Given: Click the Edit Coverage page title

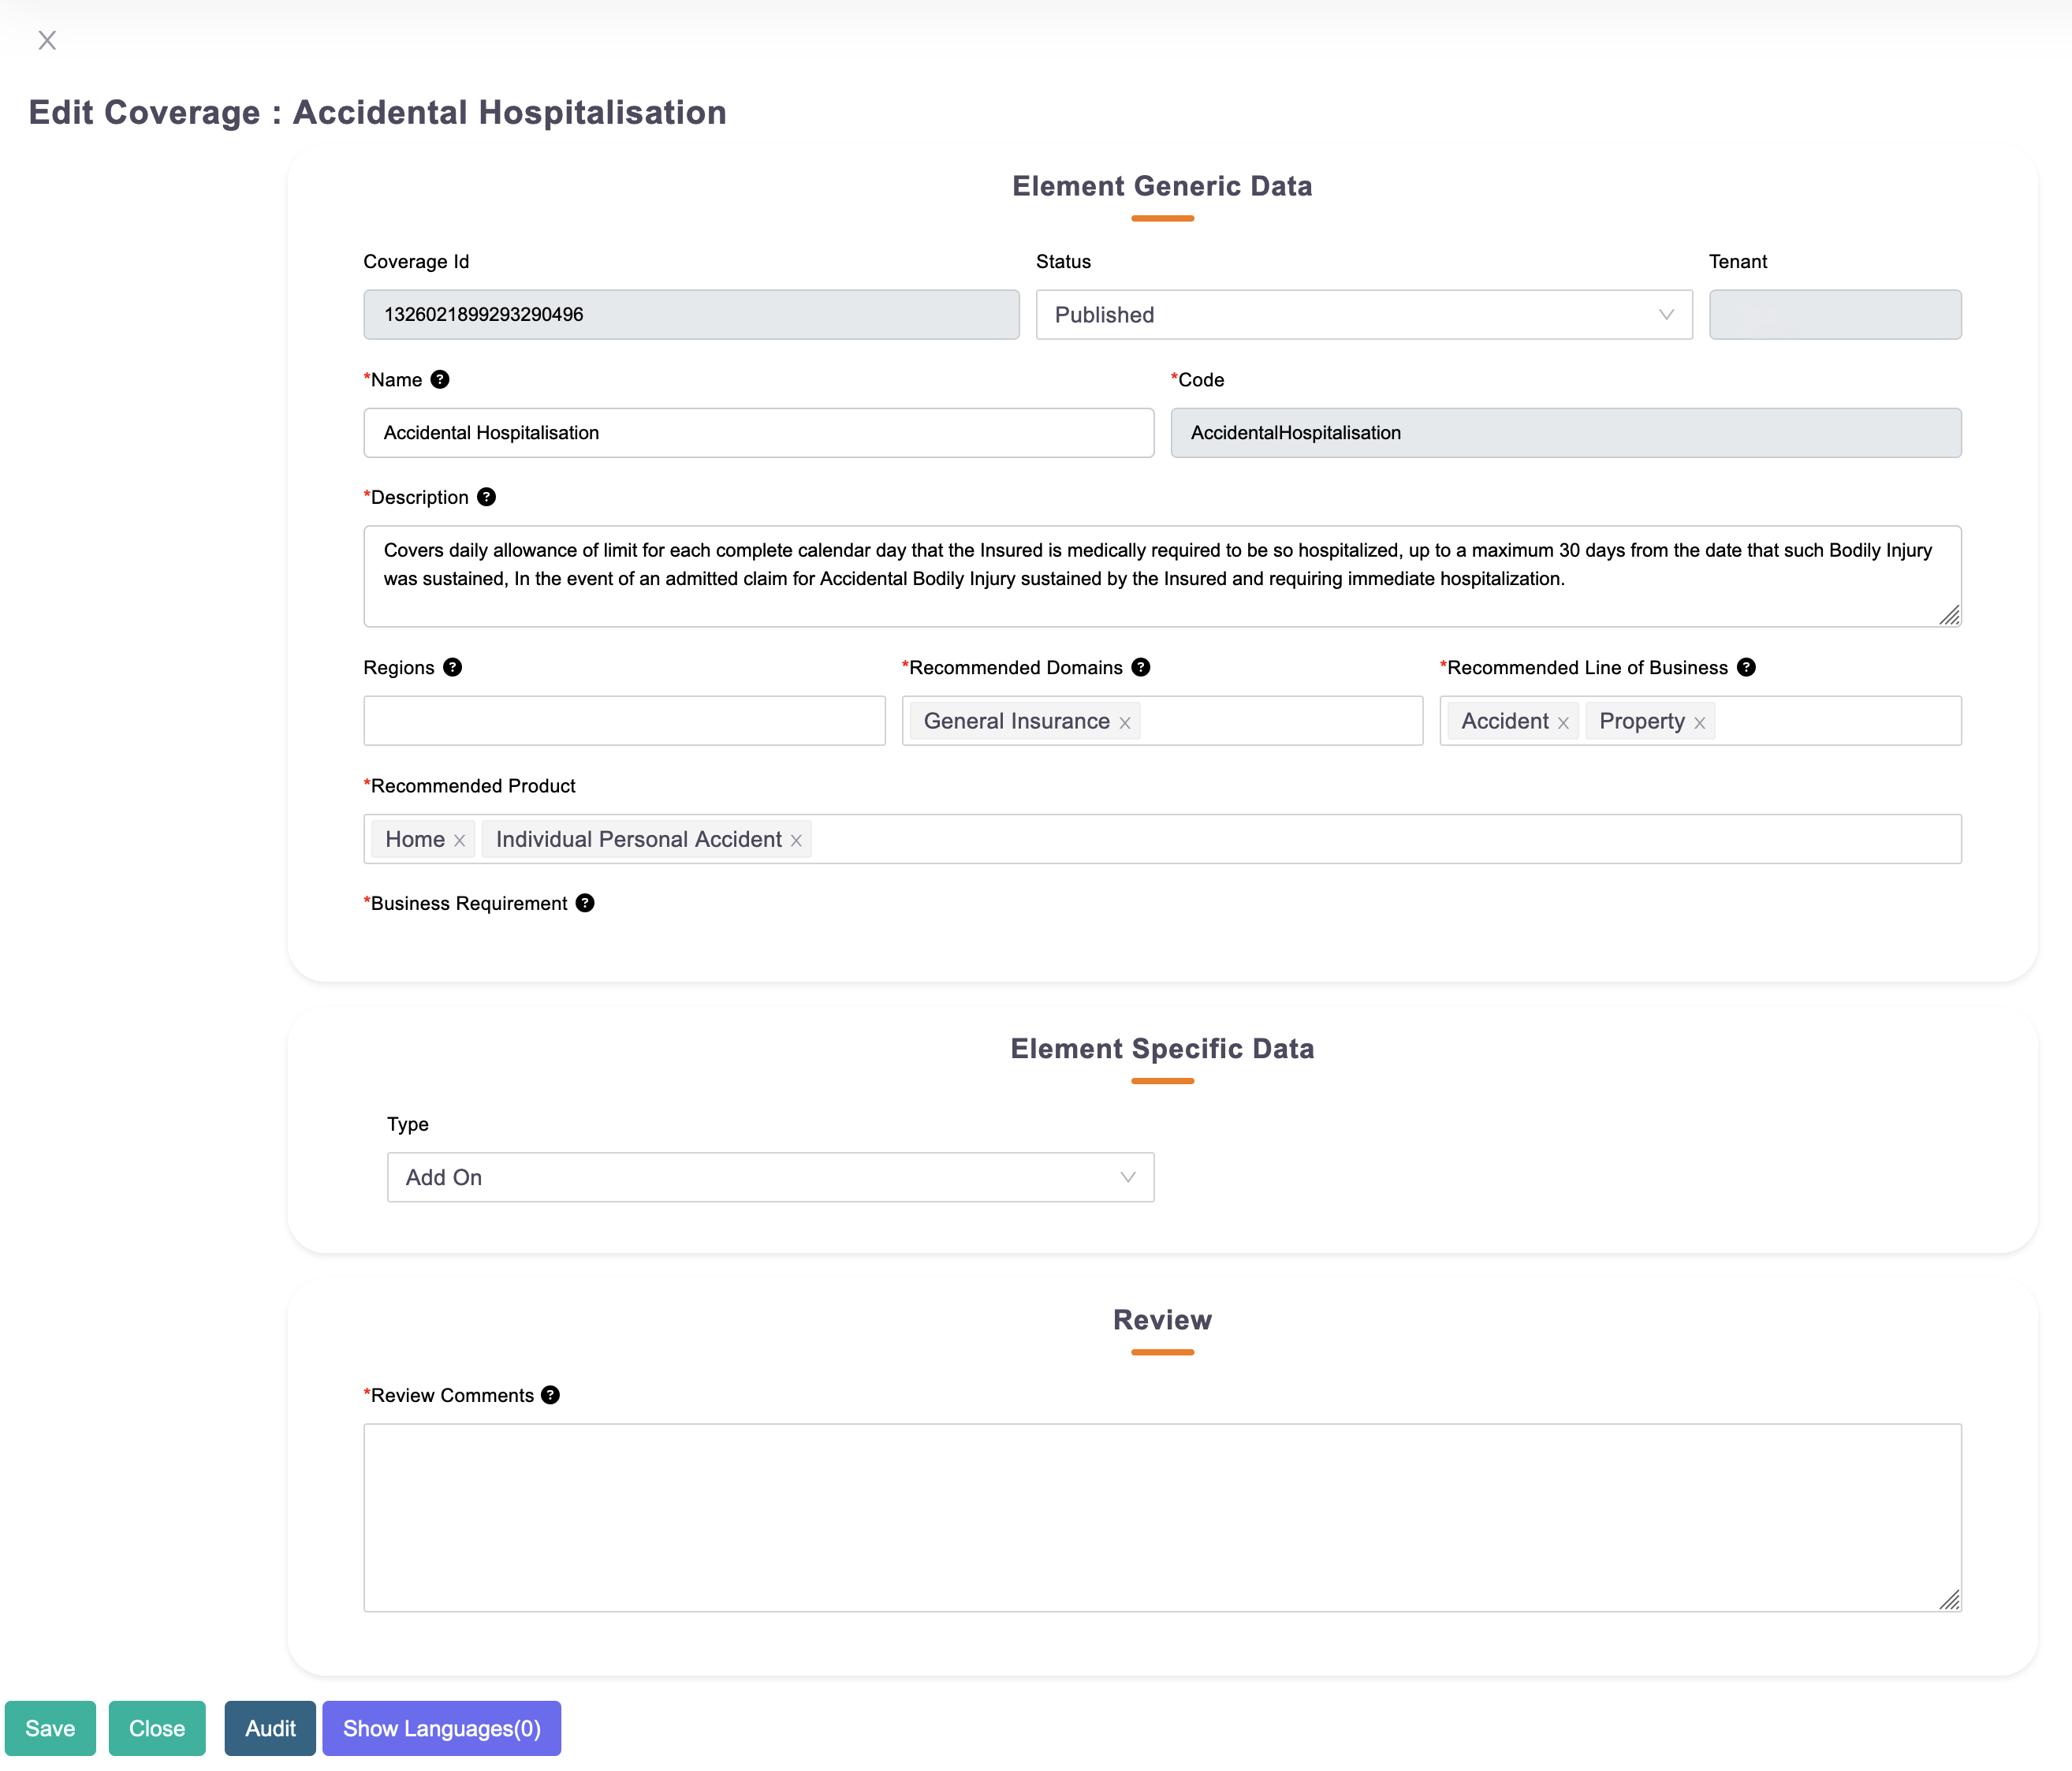Looking at the screenshot, I should (x=377, y=112).
